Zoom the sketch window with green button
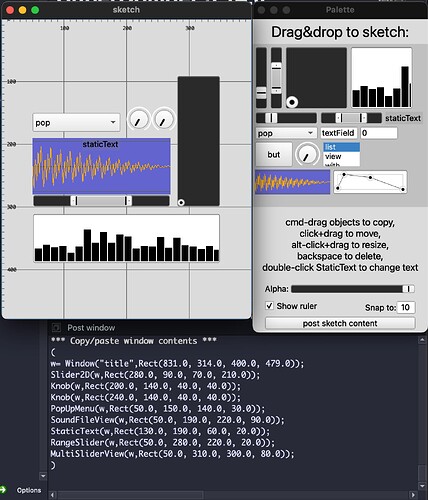This screenshot has height=500, width=428. coord(35,10)
